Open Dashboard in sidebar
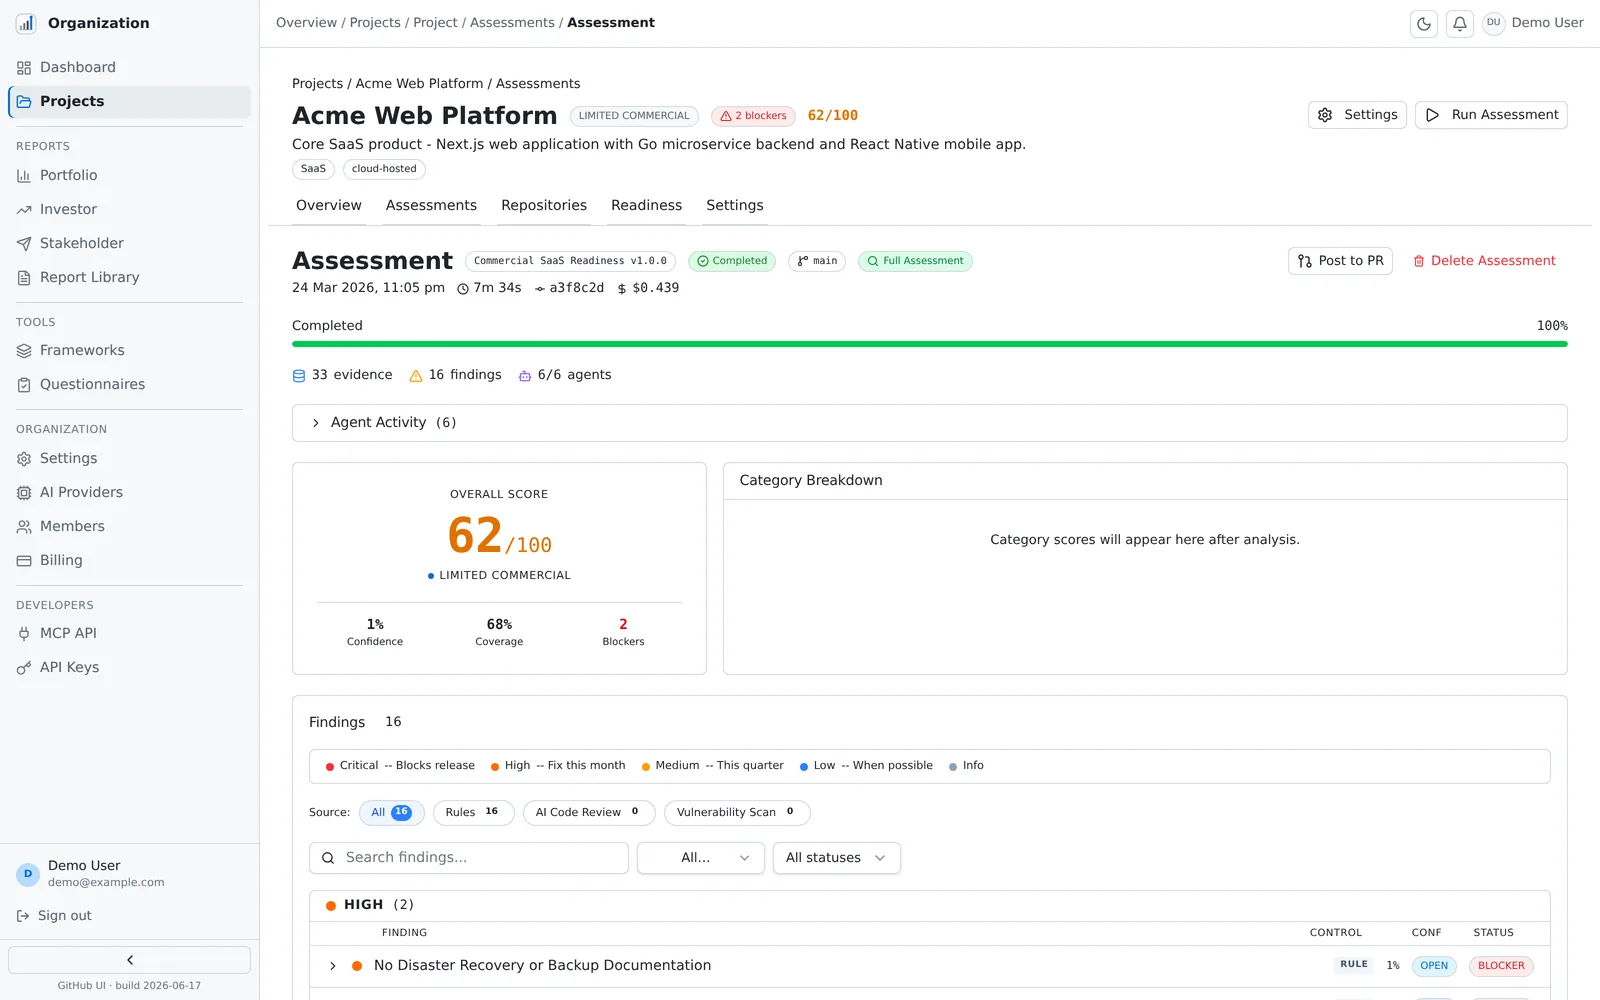Screen dimensions: 1600x1000 point(129,67)
